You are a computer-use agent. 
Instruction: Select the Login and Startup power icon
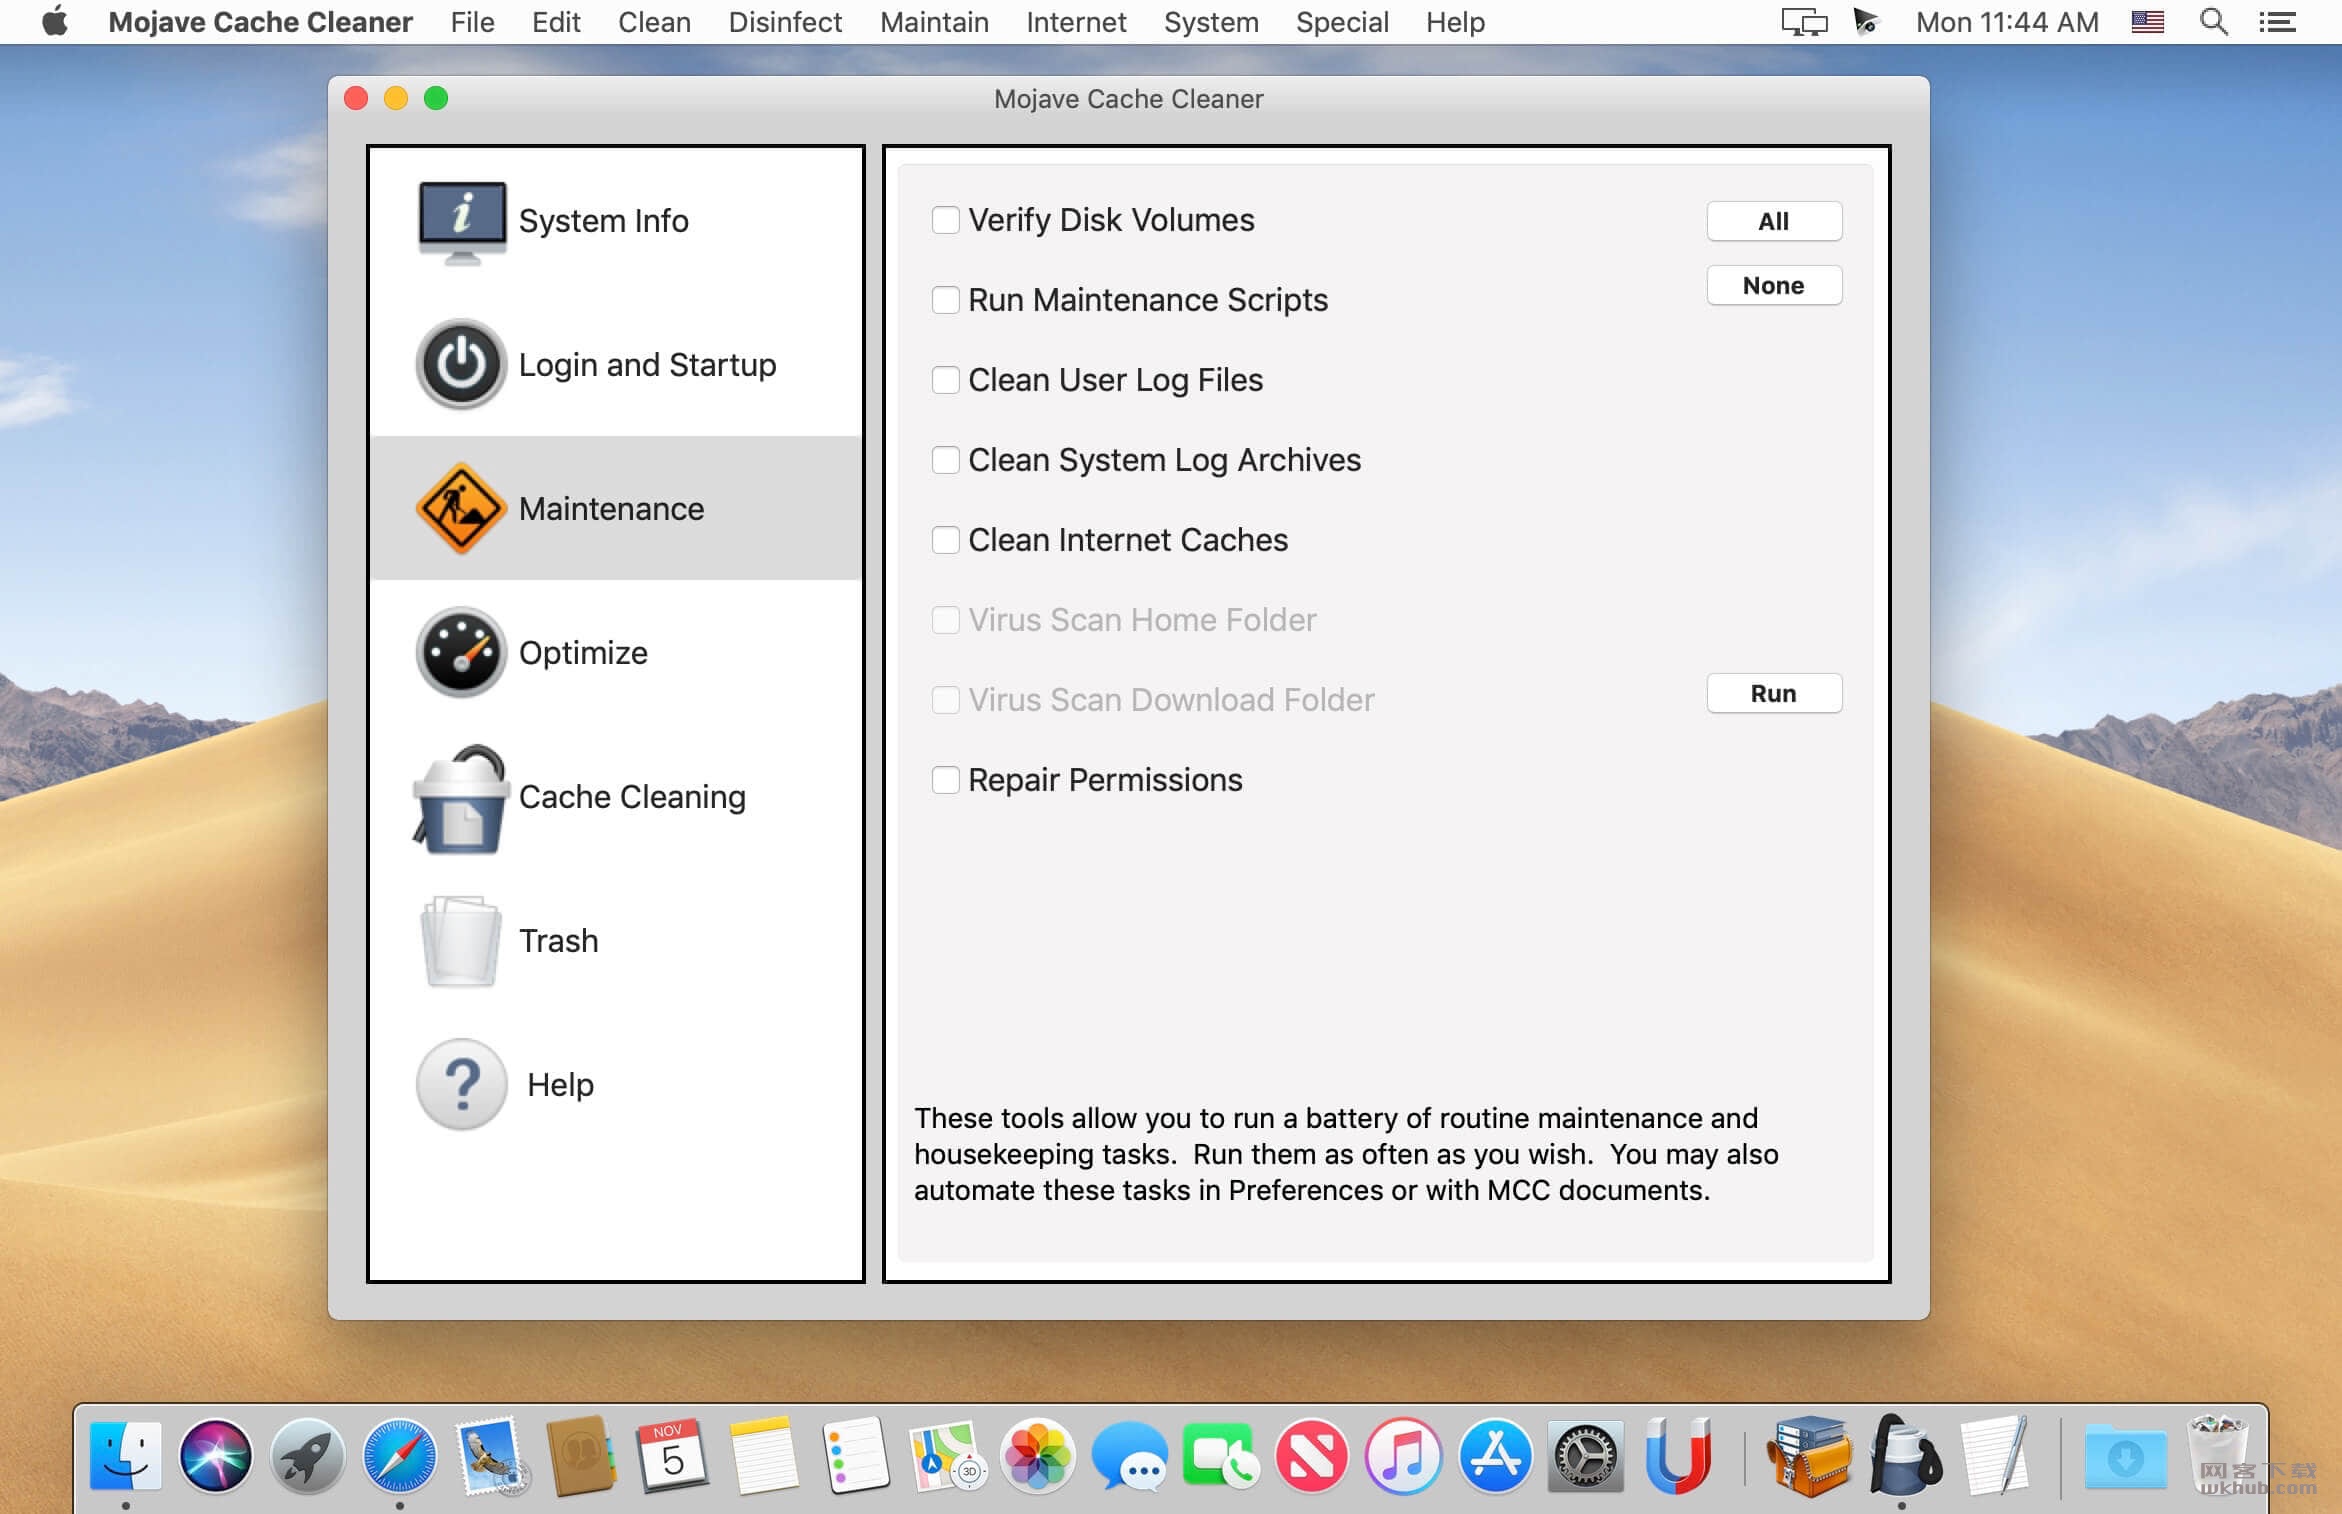461,364
